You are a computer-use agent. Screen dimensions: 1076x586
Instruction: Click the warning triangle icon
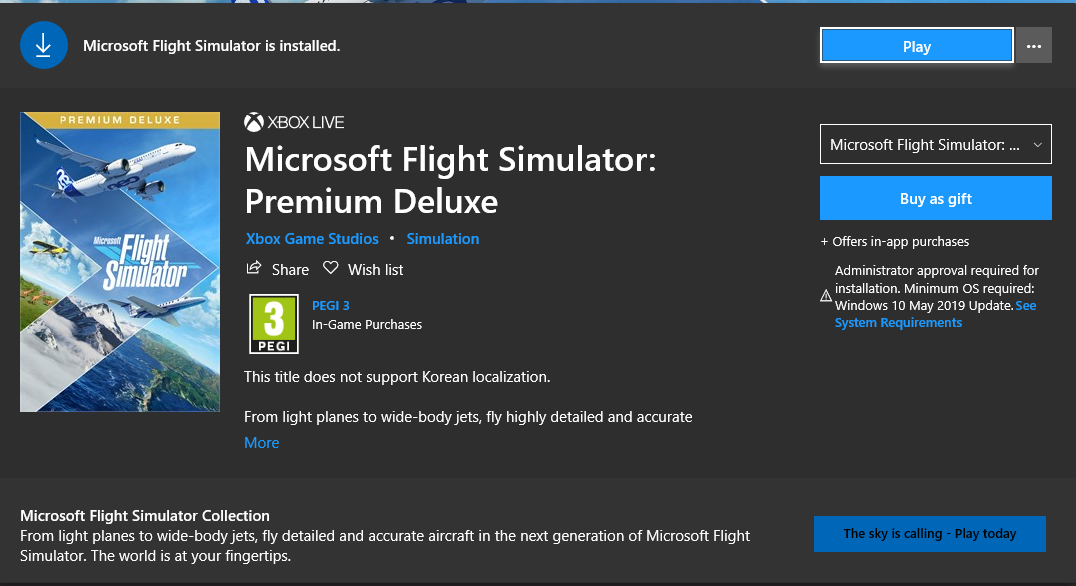point(826,296)
